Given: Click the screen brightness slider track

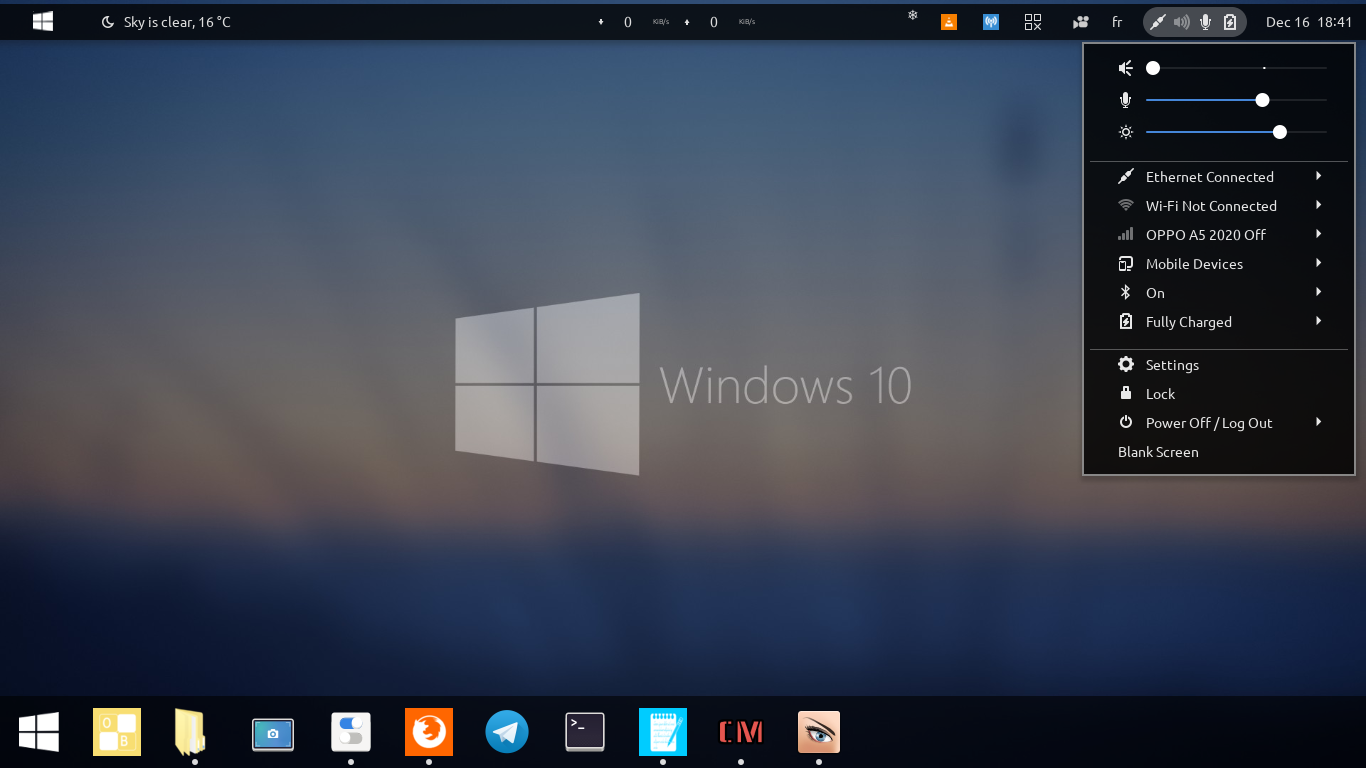Looking at the screenshot, I should 1236,132.
